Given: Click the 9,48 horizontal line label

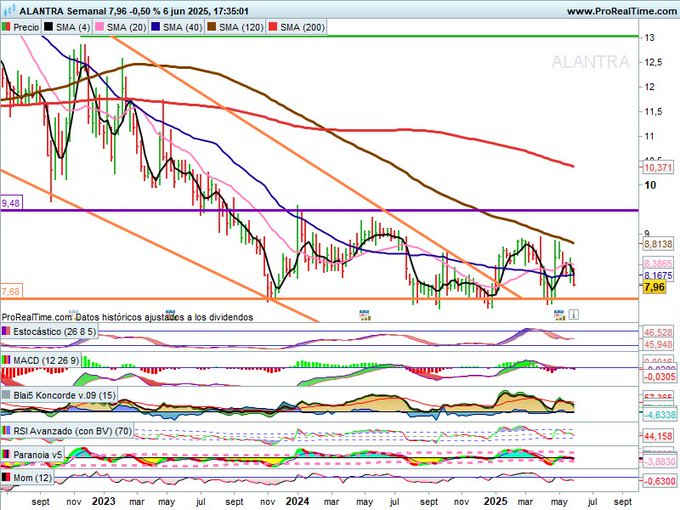Looking at the screenshot, I should pyautogui.click(x=11, y=203).
